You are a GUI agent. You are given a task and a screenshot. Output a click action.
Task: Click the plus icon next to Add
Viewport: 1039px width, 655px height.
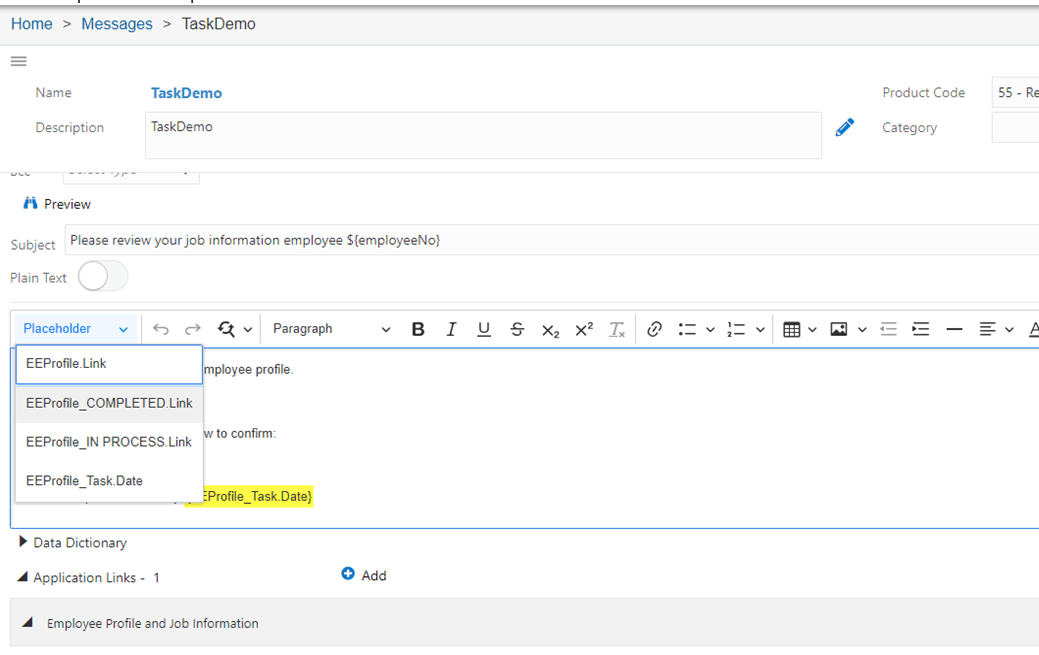348,573
